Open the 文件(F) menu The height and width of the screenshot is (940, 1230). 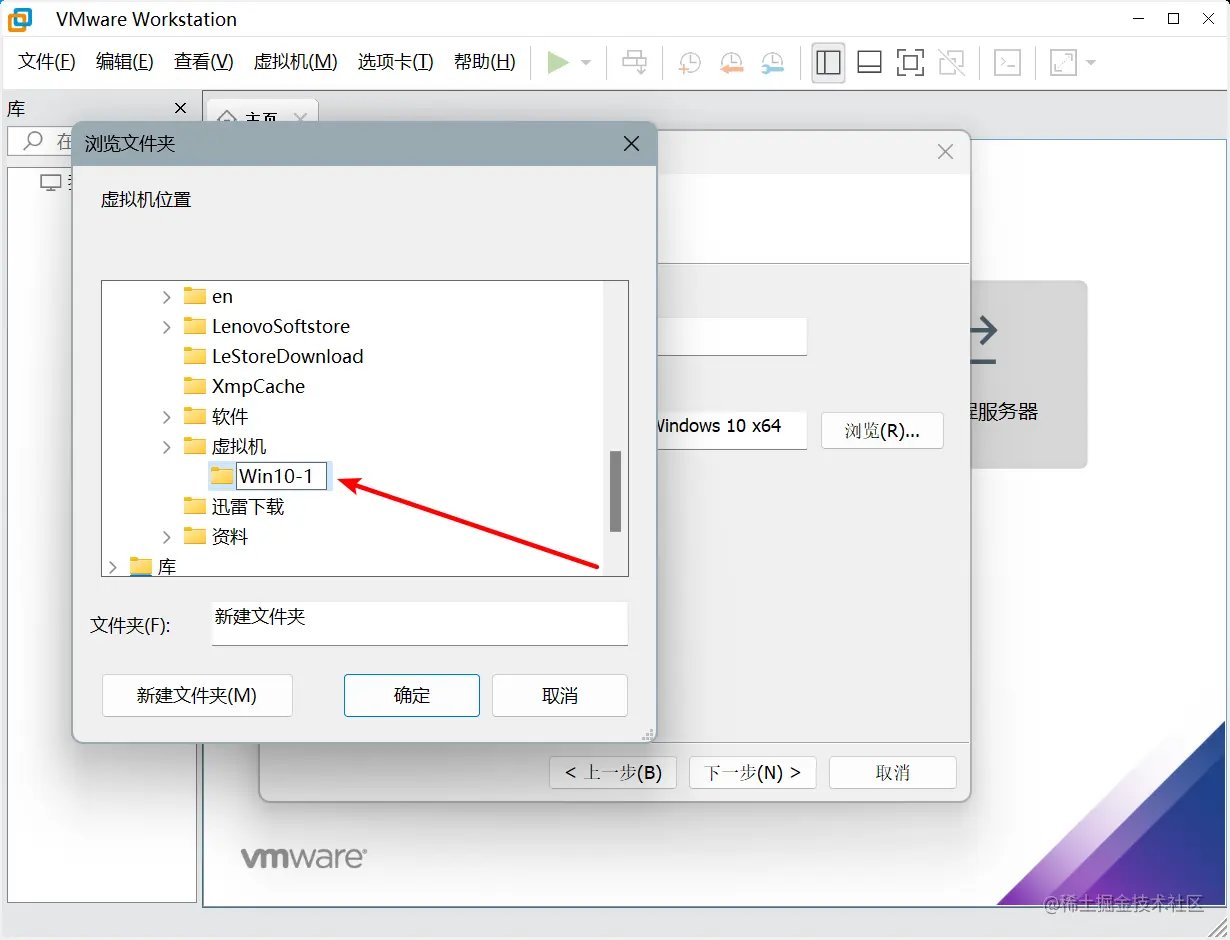[47, 62]
